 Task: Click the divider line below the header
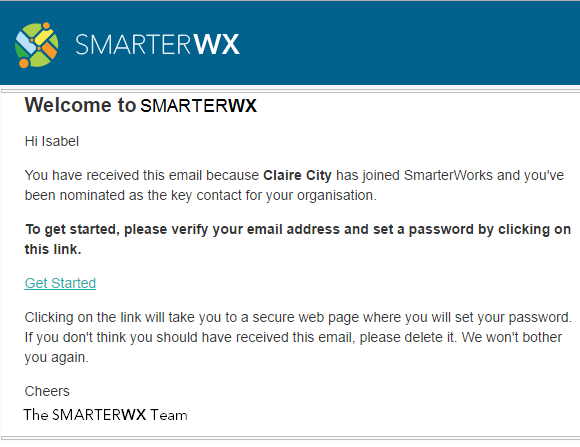pyautogui.click(x=290, y=91)
